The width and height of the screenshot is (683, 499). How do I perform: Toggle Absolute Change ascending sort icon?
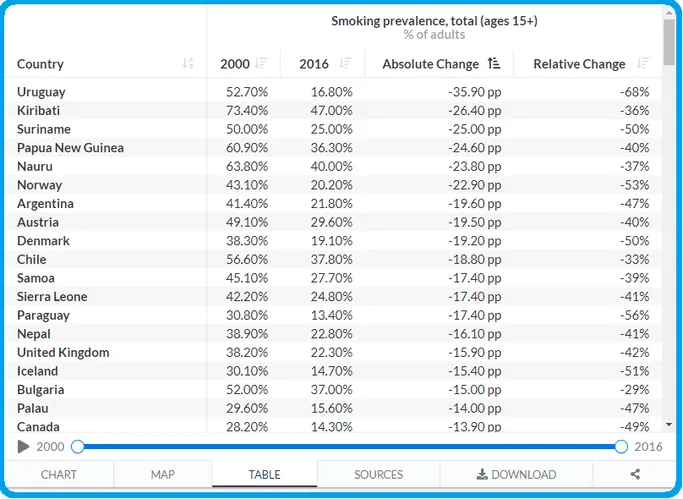[494, 64]
